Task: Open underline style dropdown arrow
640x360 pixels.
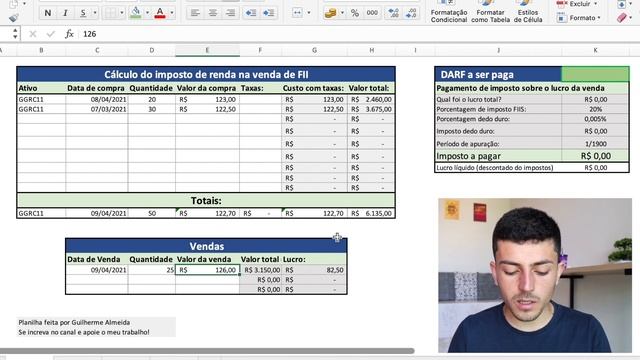Action: pyautogui.click(x=95, y=13)
